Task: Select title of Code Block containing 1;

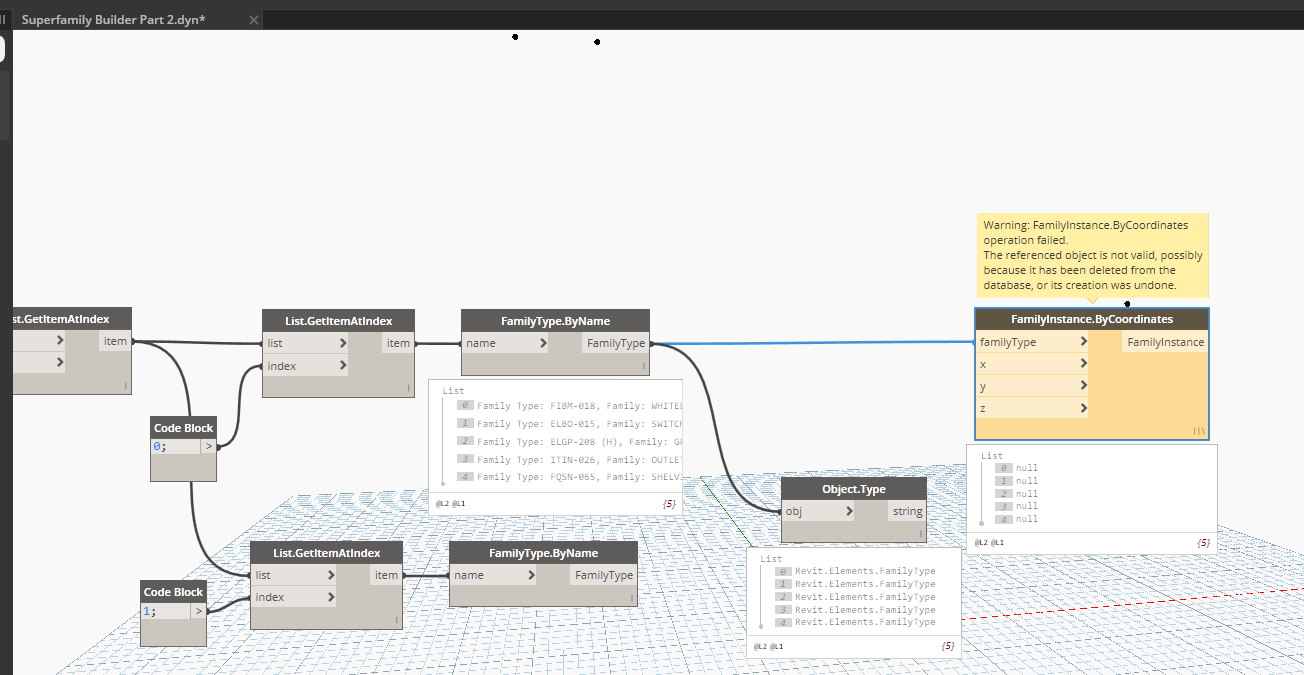Action: 174,592
